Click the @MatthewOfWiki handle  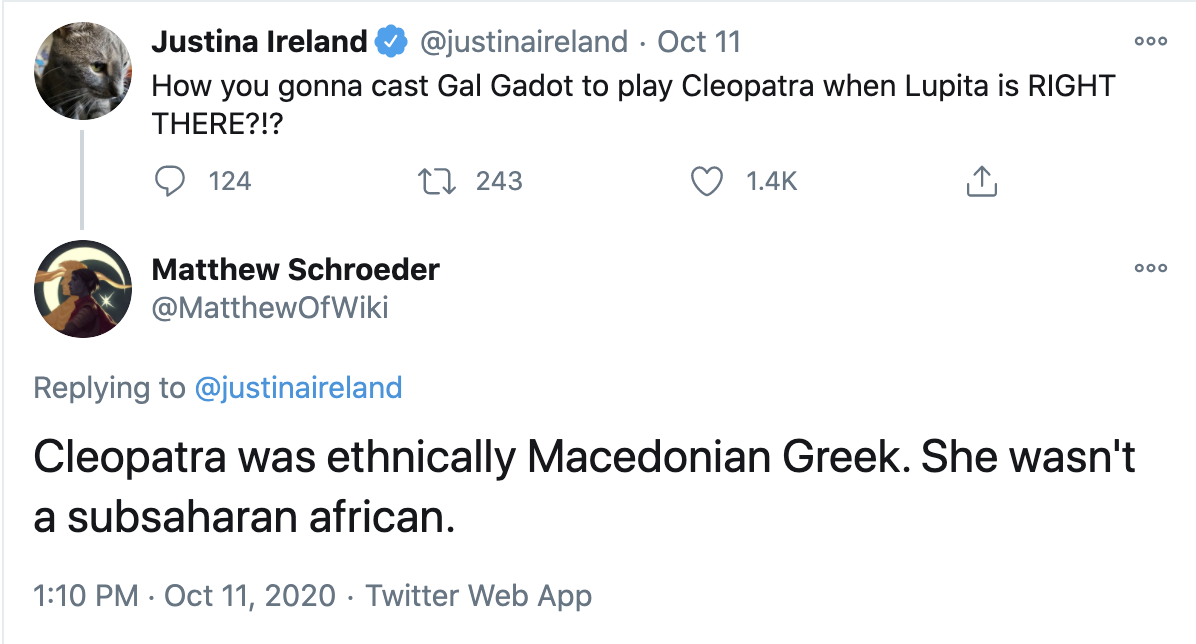coord(270,309)
